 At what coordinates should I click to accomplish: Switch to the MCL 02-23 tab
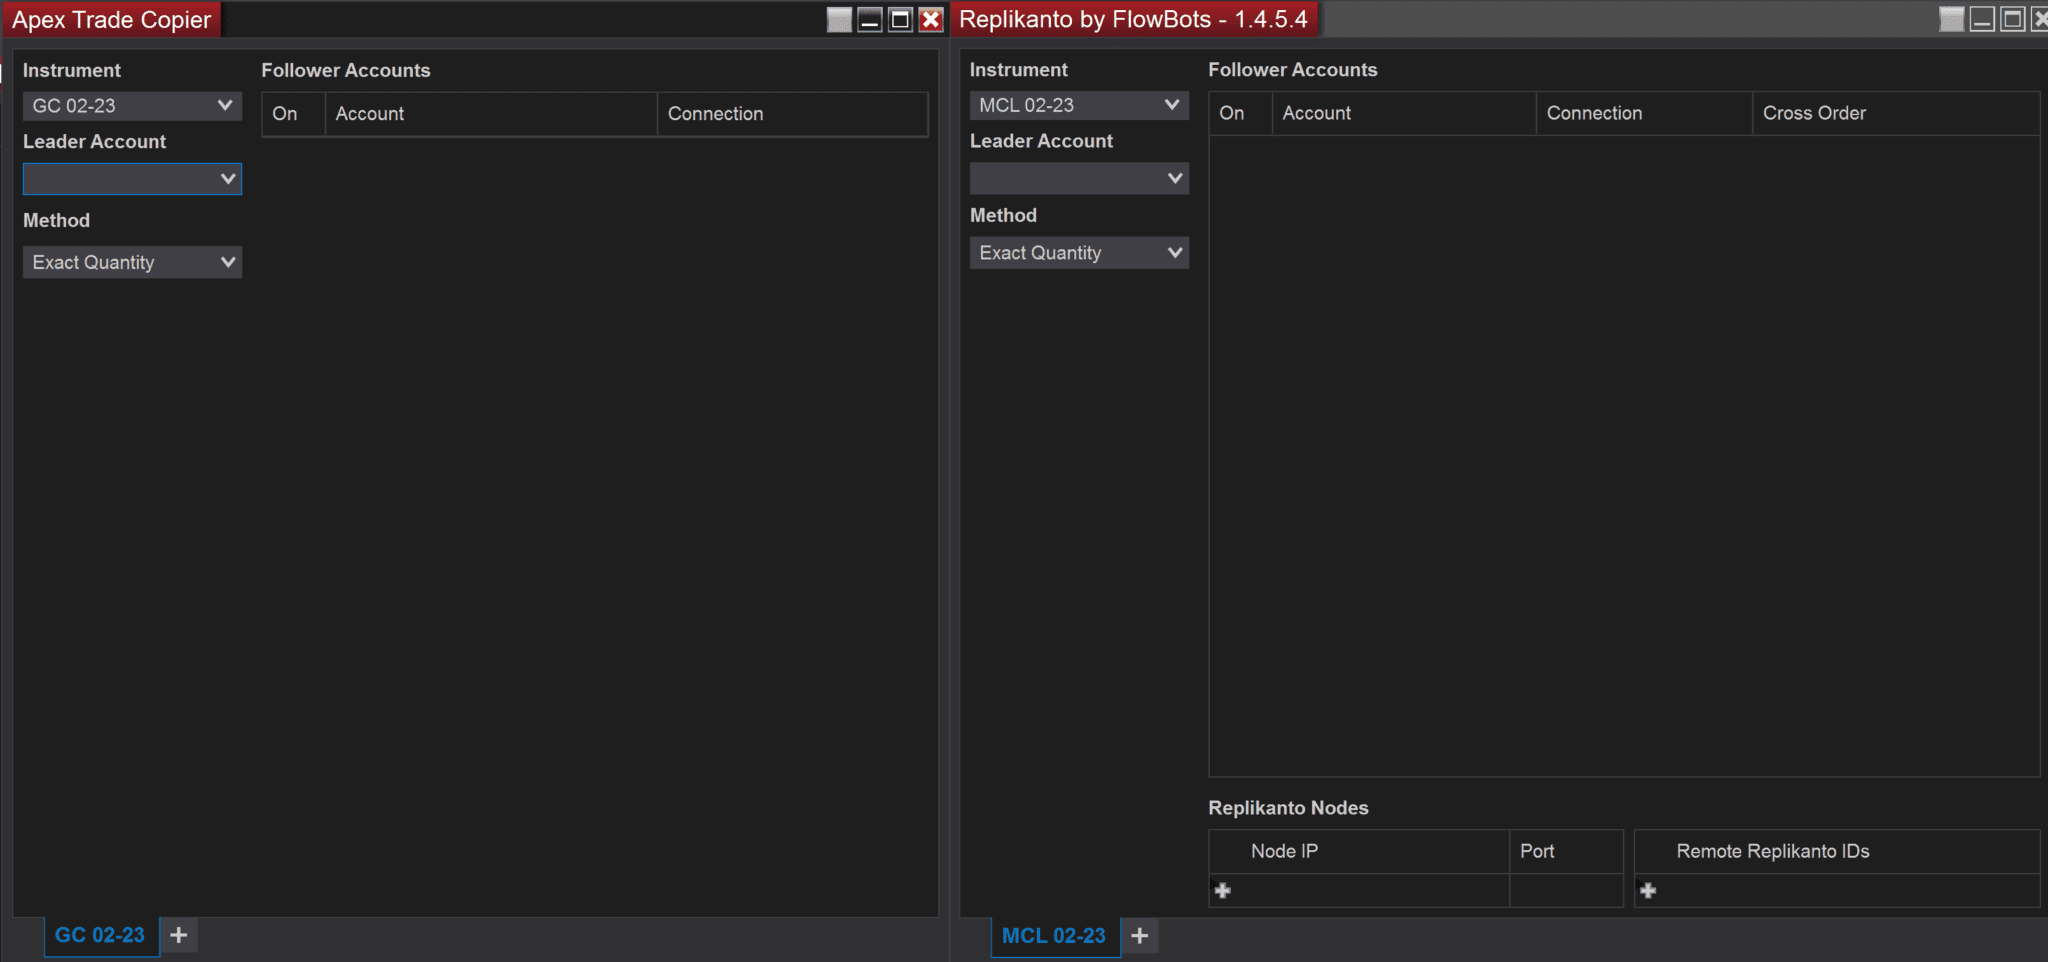[x=1054, y=936]
